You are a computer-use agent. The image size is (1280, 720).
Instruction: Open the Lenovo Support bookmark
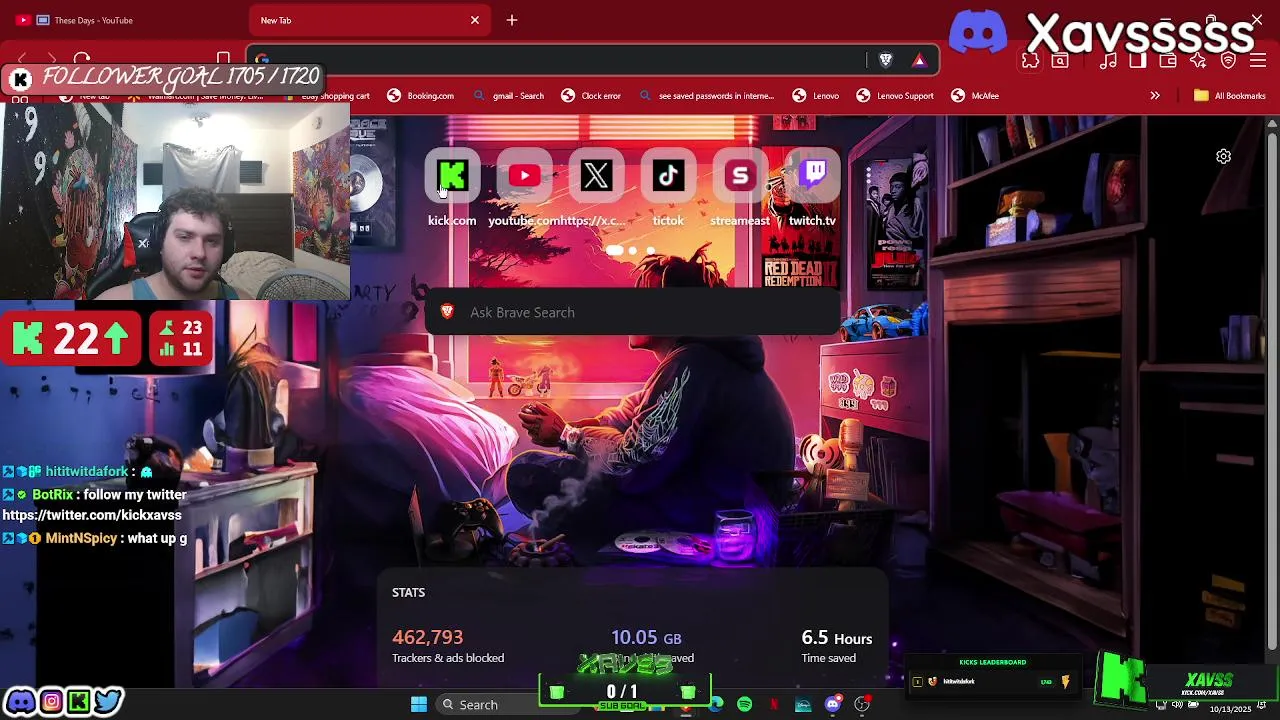[x=895, y=96]
